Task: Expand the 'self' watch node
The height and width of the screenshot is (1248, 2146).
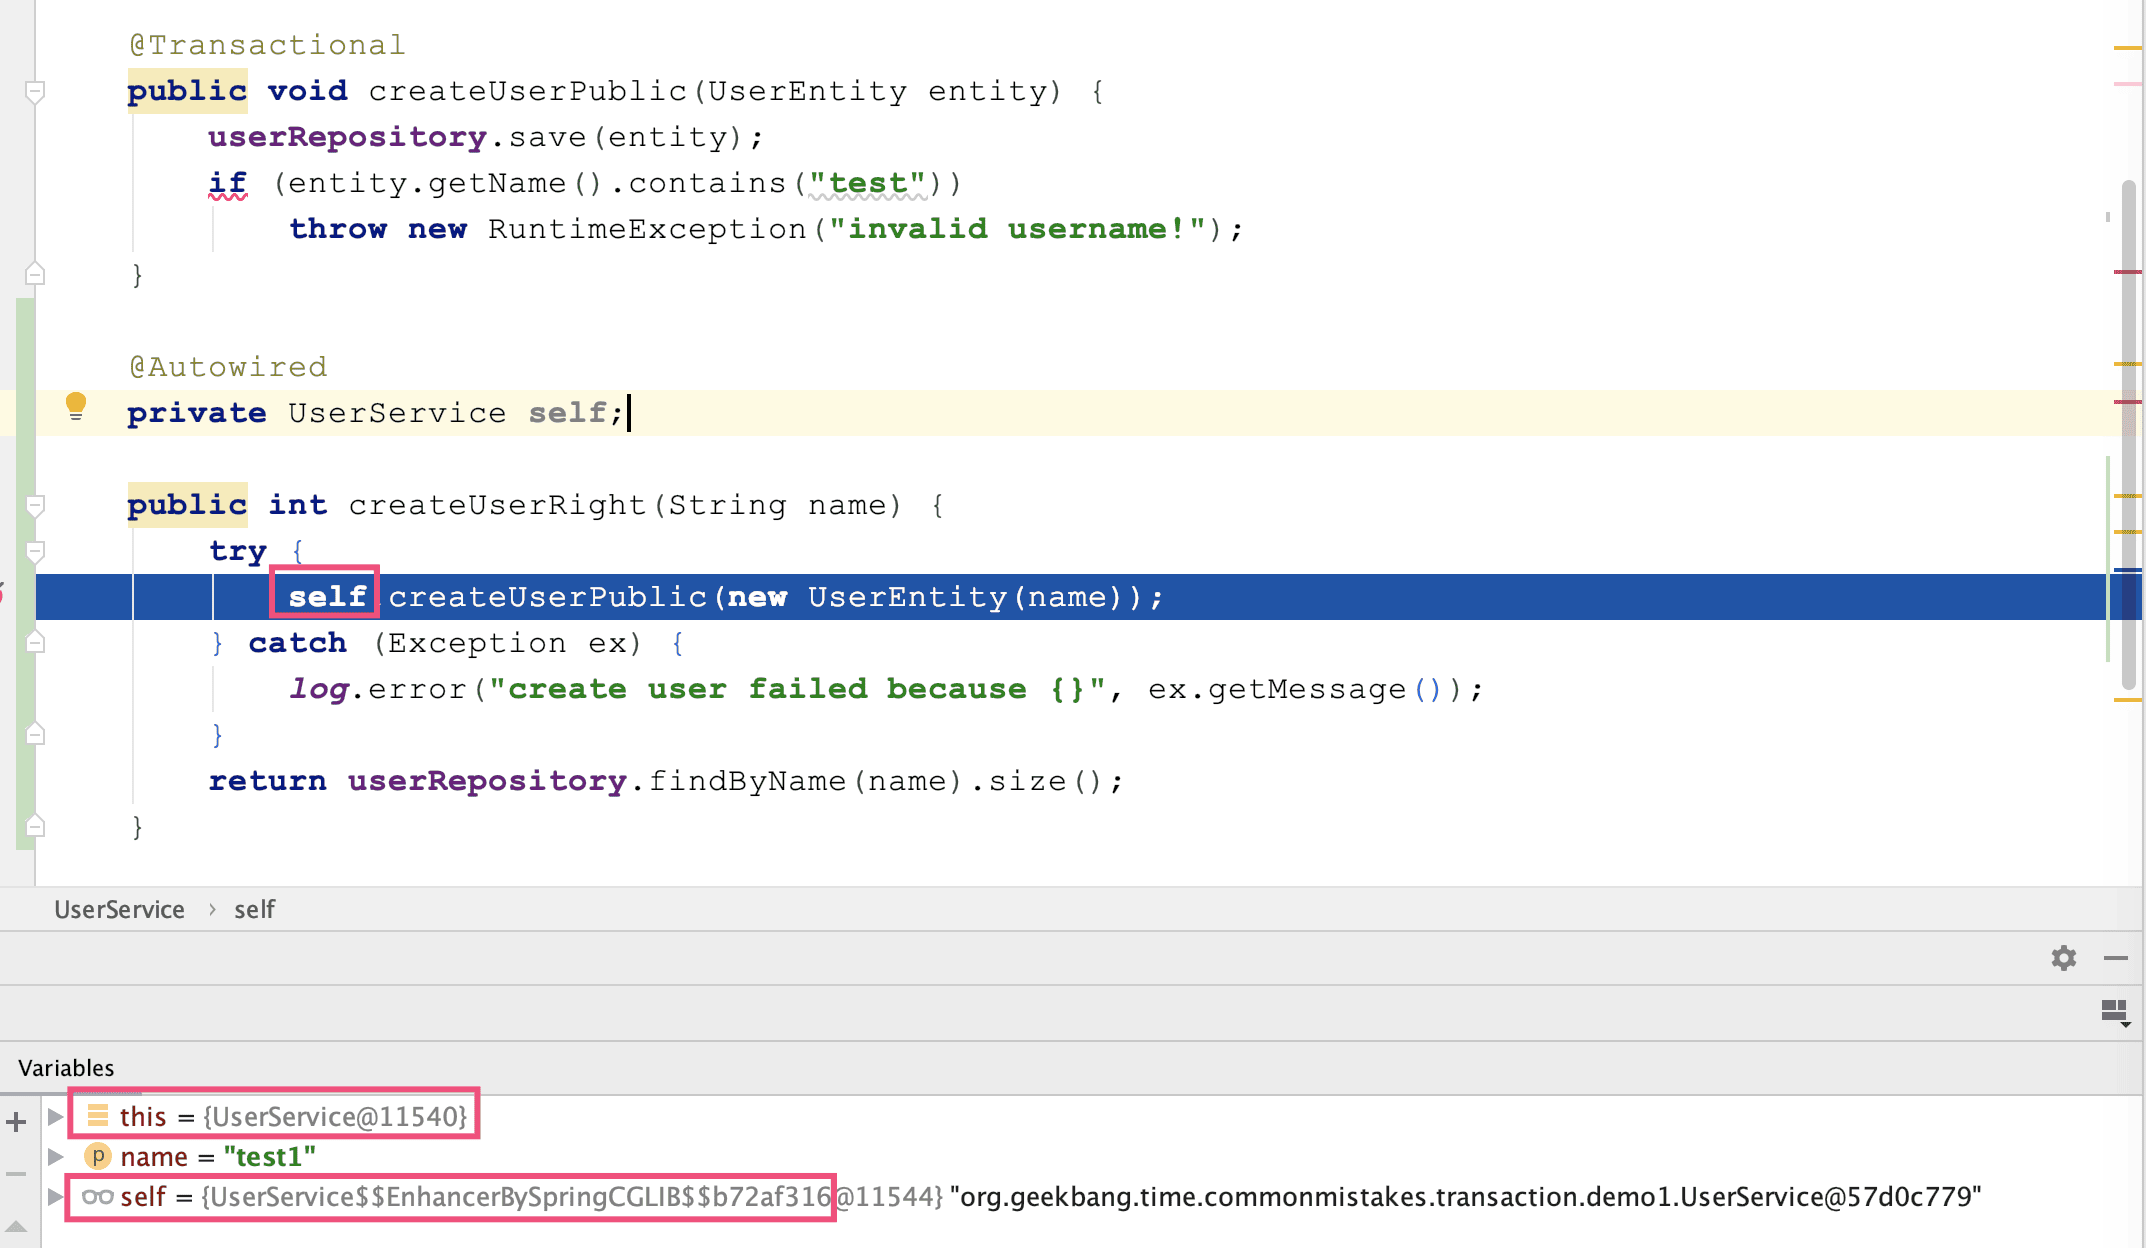Action: pyautogui.click(x=54, y=1197)
